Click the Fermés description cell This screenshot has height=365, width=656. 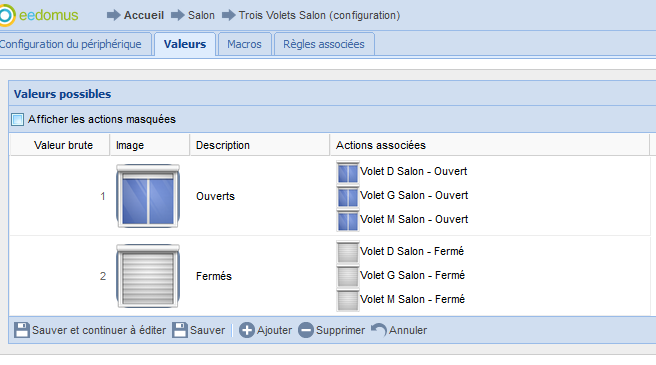(x=260, y=276)
